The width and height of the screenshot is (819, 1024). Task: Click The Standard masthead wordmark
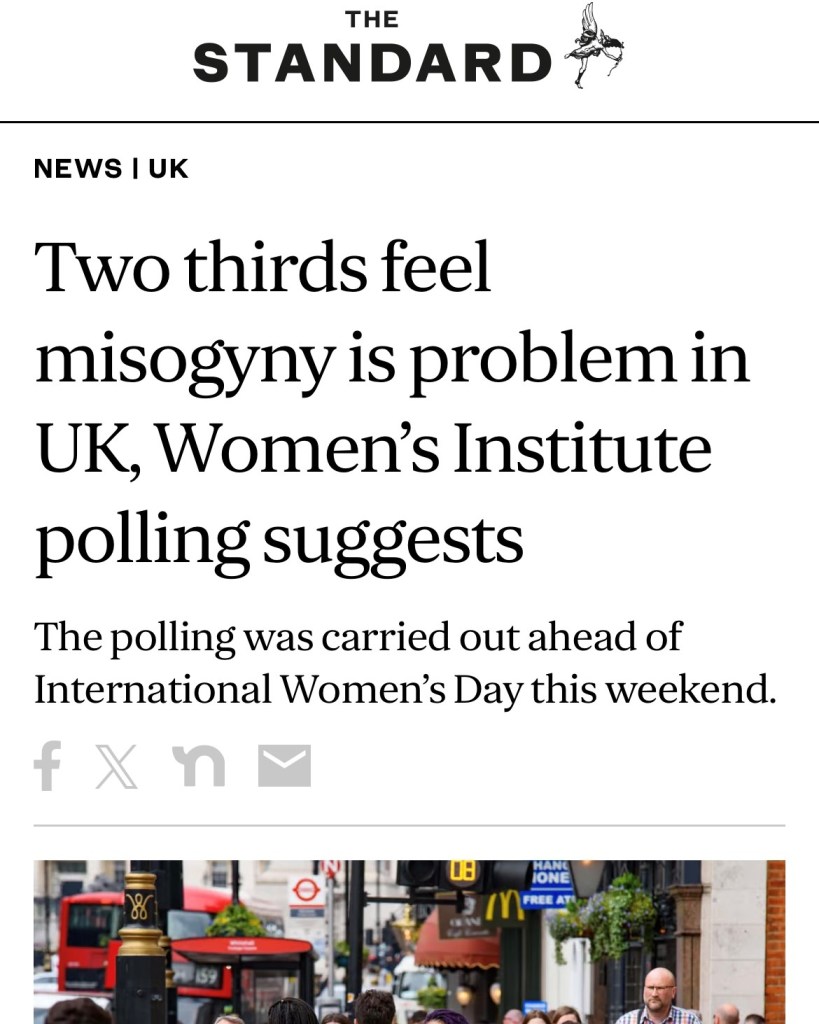coord(372,48)
